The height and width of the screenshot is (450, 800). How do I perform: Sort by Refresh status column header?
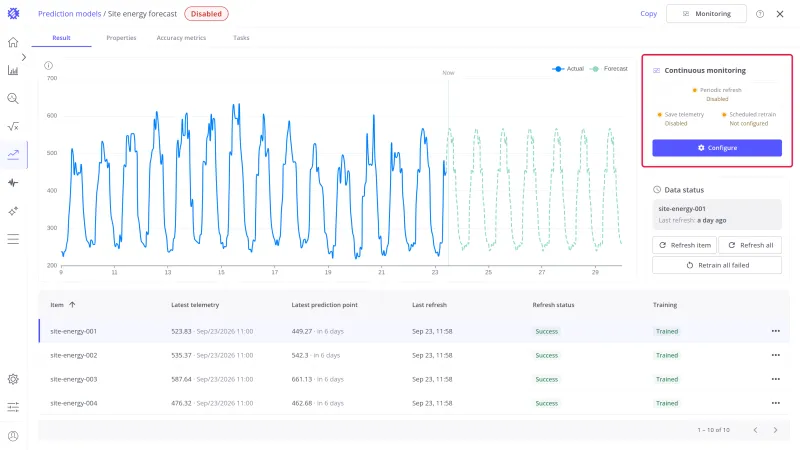tap(553, 305)
